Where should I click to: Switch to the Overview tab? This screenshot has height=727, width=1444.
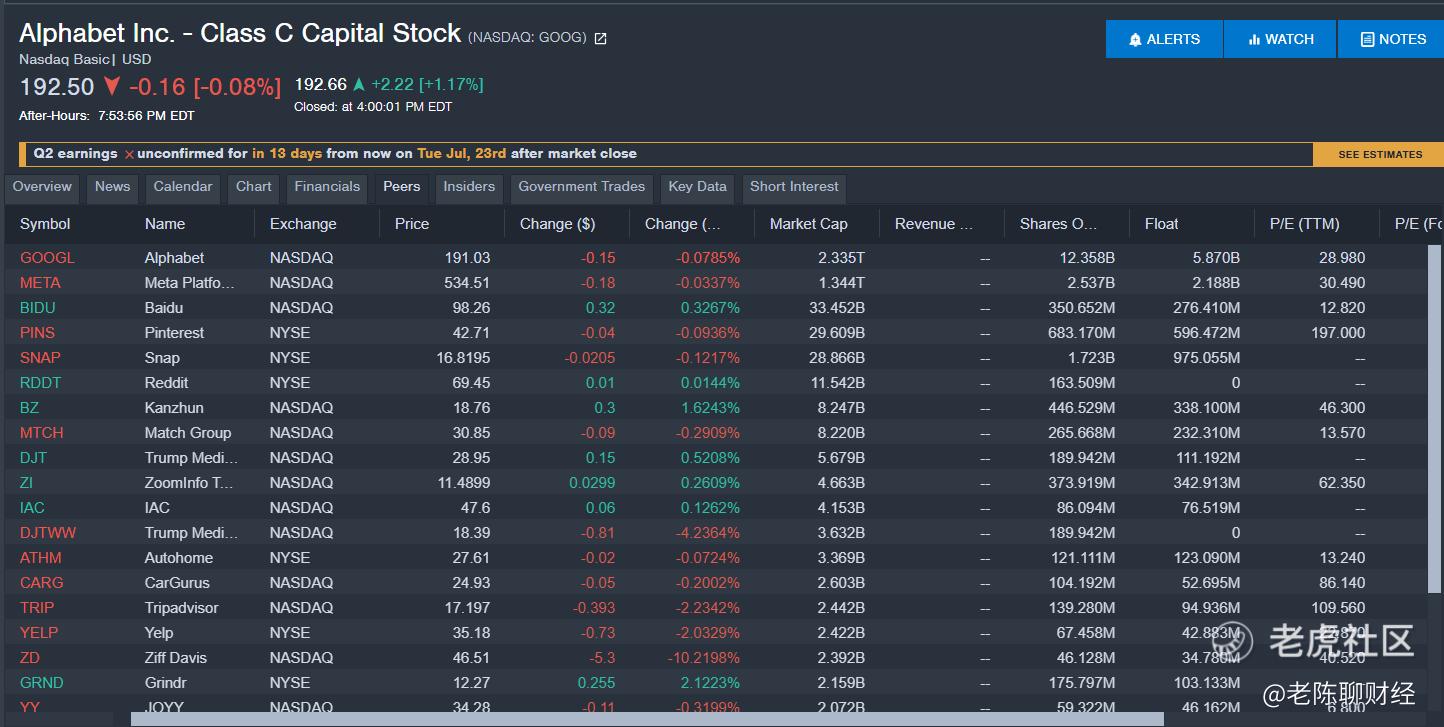[x=42, y=187]
